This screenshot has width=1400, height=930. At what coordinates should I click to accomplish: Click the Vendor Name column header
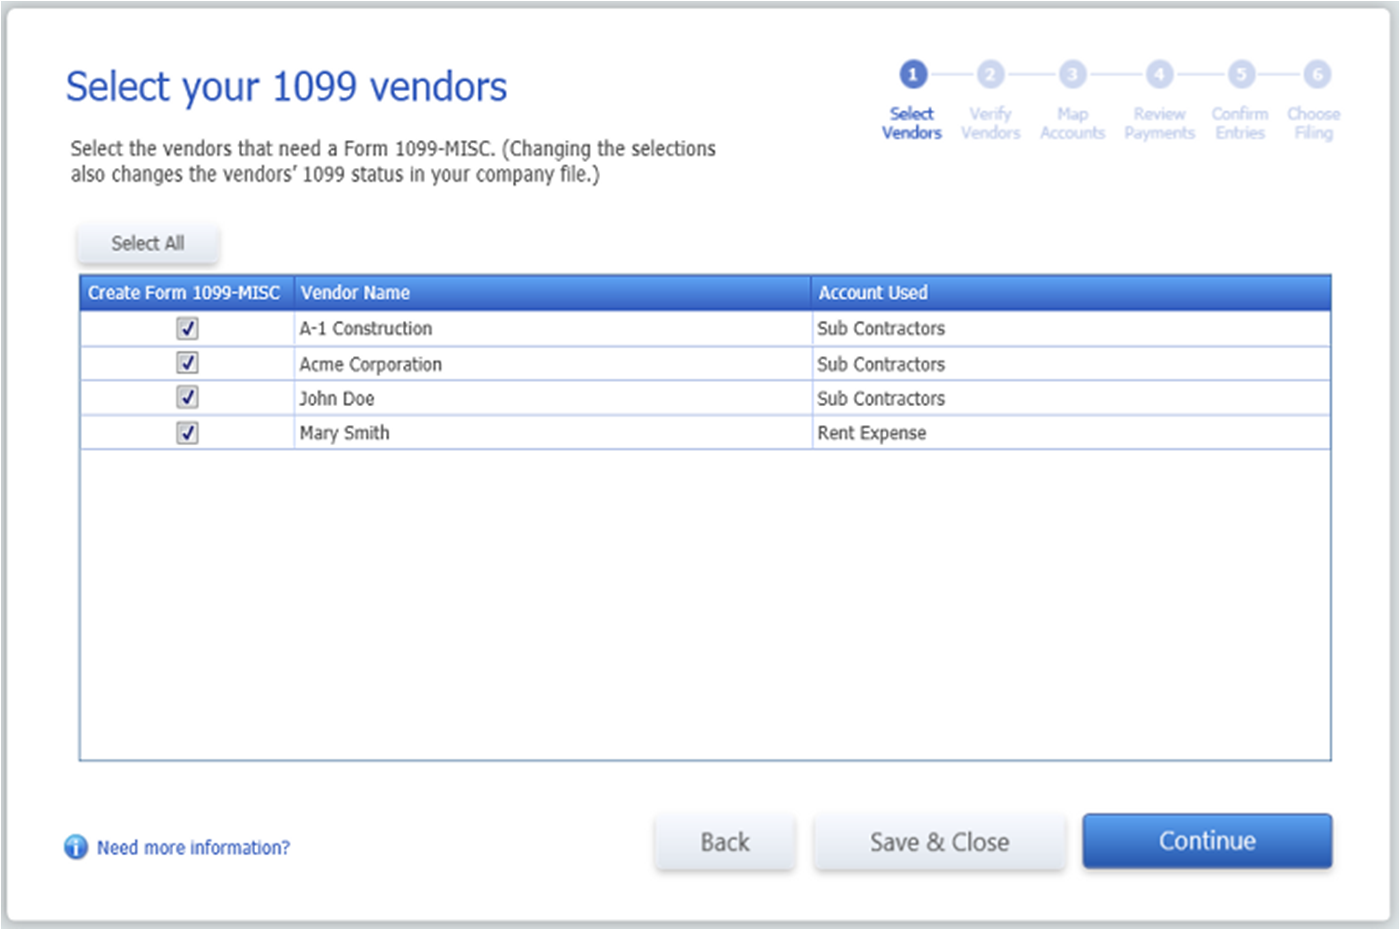354,292
